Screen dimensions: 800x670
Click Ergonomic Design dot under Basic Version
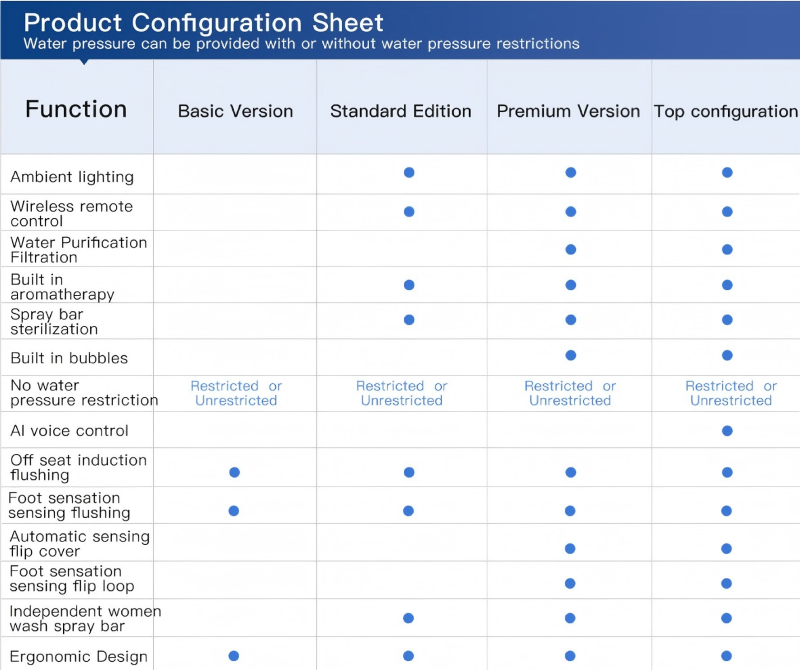pyautogui.click(x=233, y=656)
